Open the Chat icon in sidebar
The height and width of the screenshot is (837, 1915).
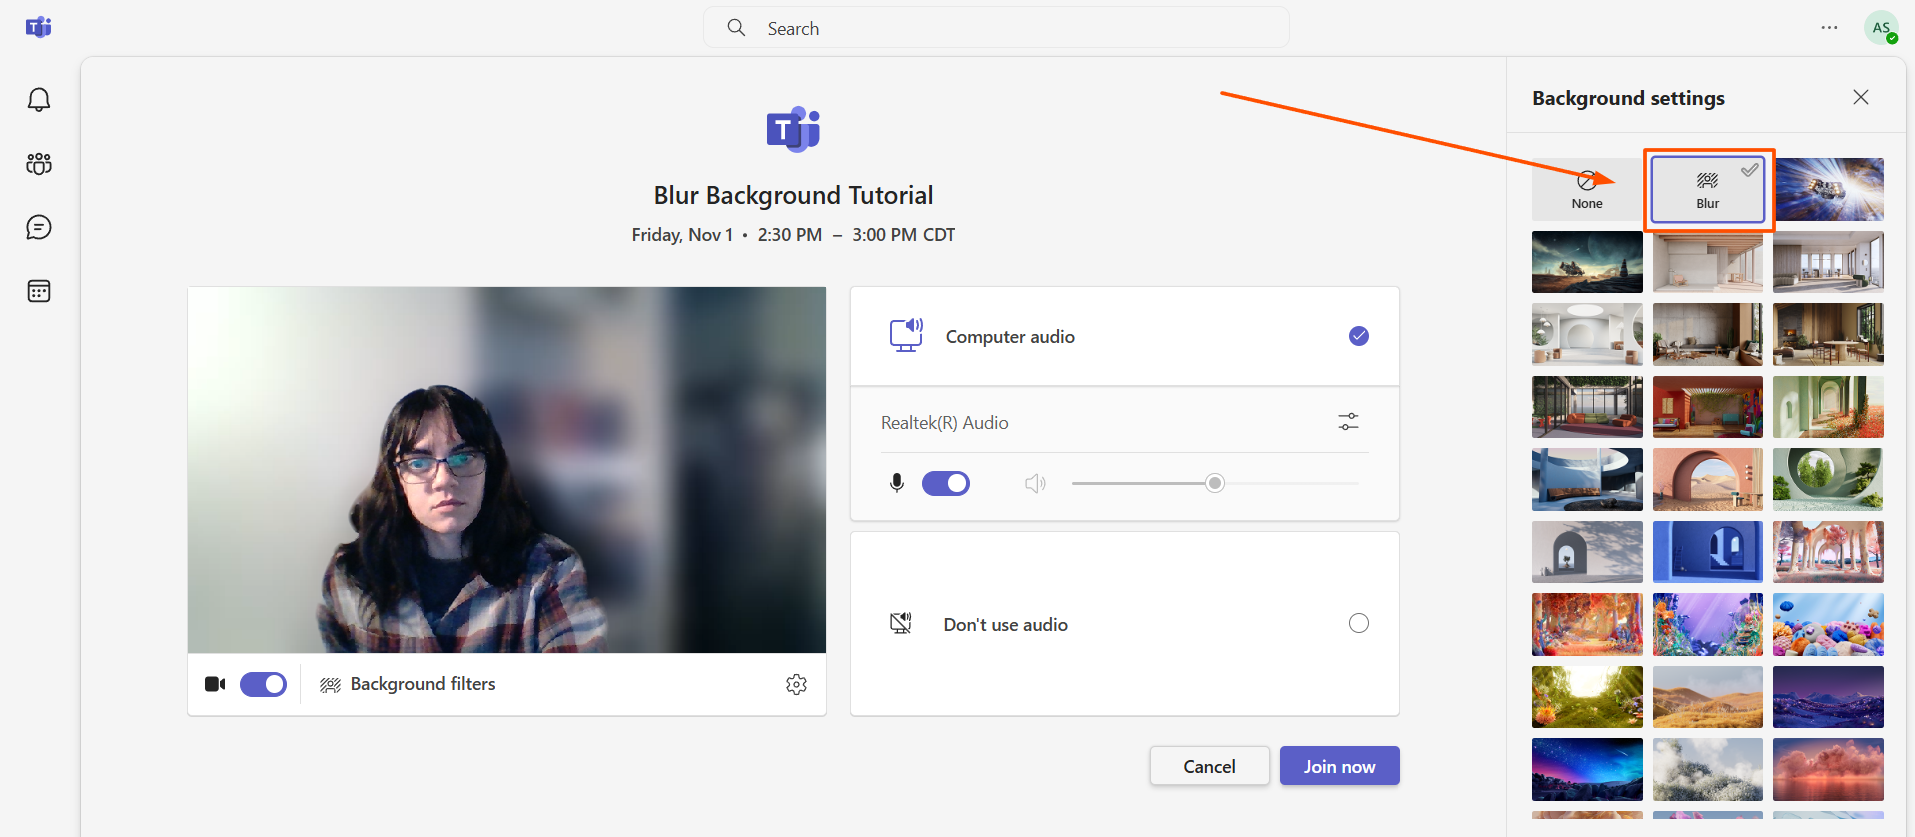point(39,228)
